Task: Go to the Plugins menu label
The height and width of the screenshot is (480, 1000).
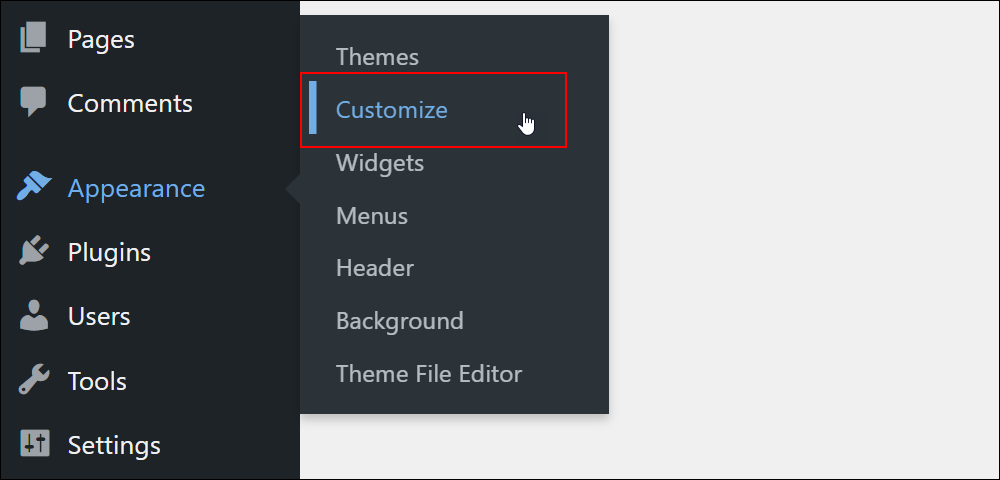Action: pos(109,253)
